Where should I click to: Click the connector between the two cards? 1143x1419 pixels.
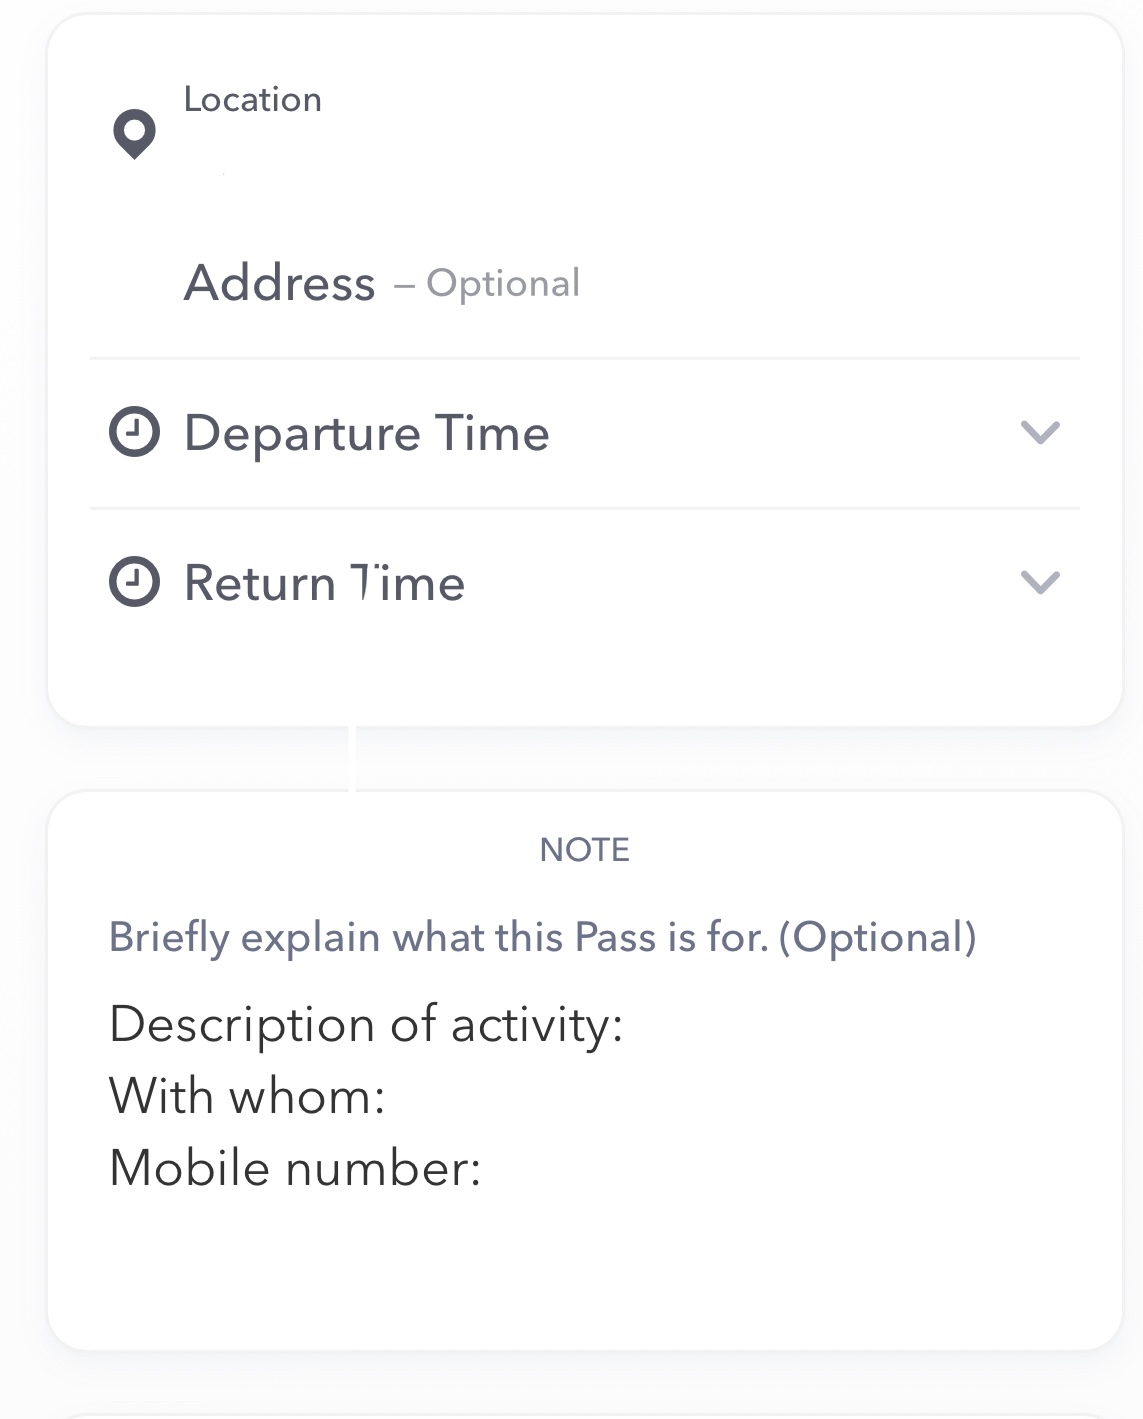(x=352, y=759)
